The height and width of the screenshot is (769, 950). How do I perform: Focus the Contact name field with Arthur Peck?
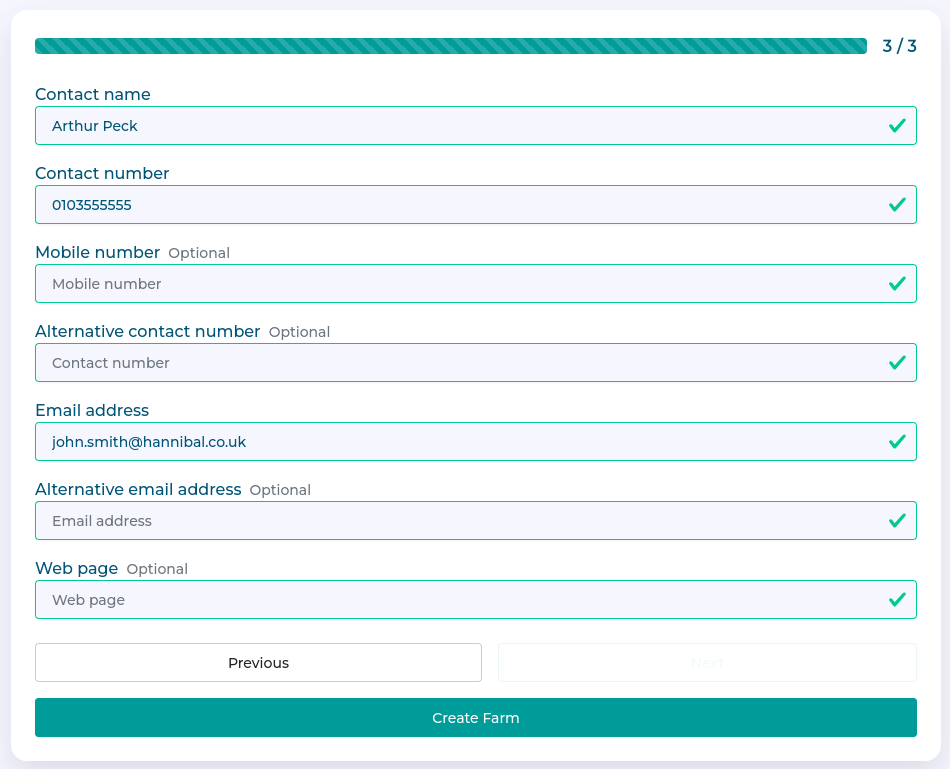450,126
